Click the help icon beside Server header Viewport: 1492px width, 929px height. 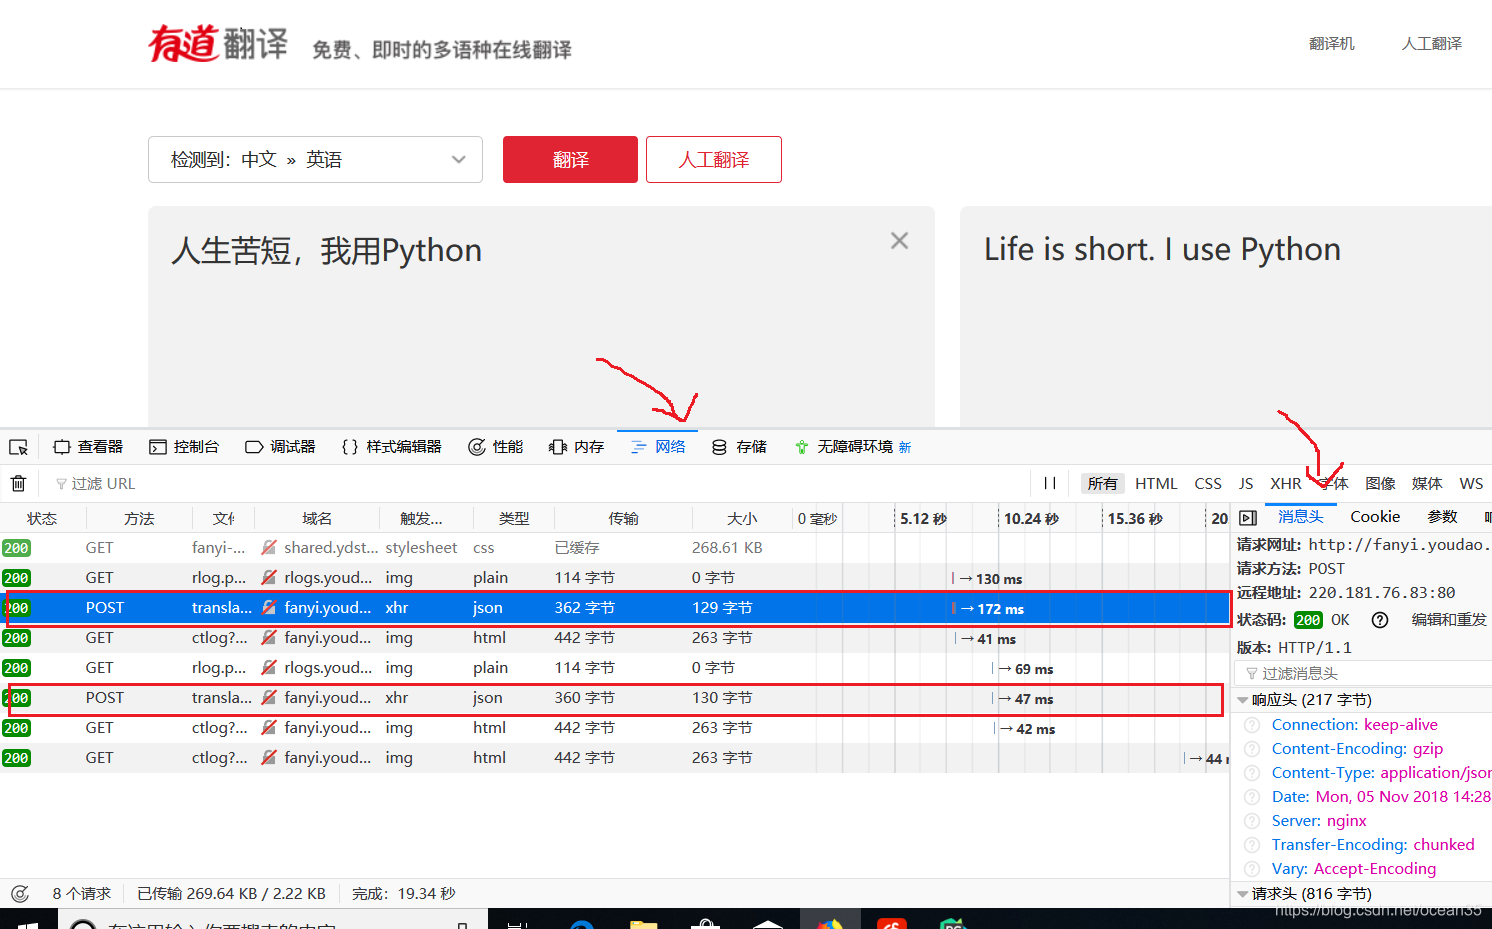pos(1252,821)
